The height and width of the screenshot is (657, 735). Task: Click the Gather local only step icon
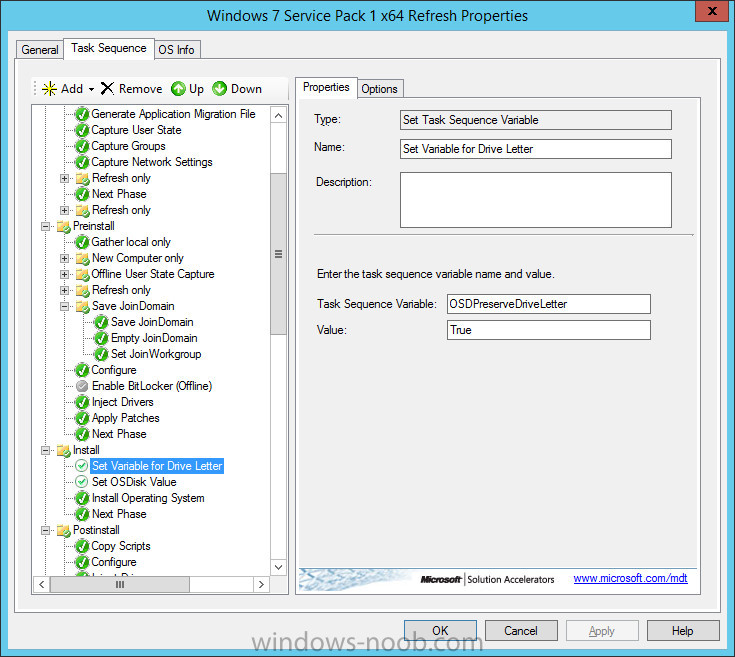tap(82, 242)
